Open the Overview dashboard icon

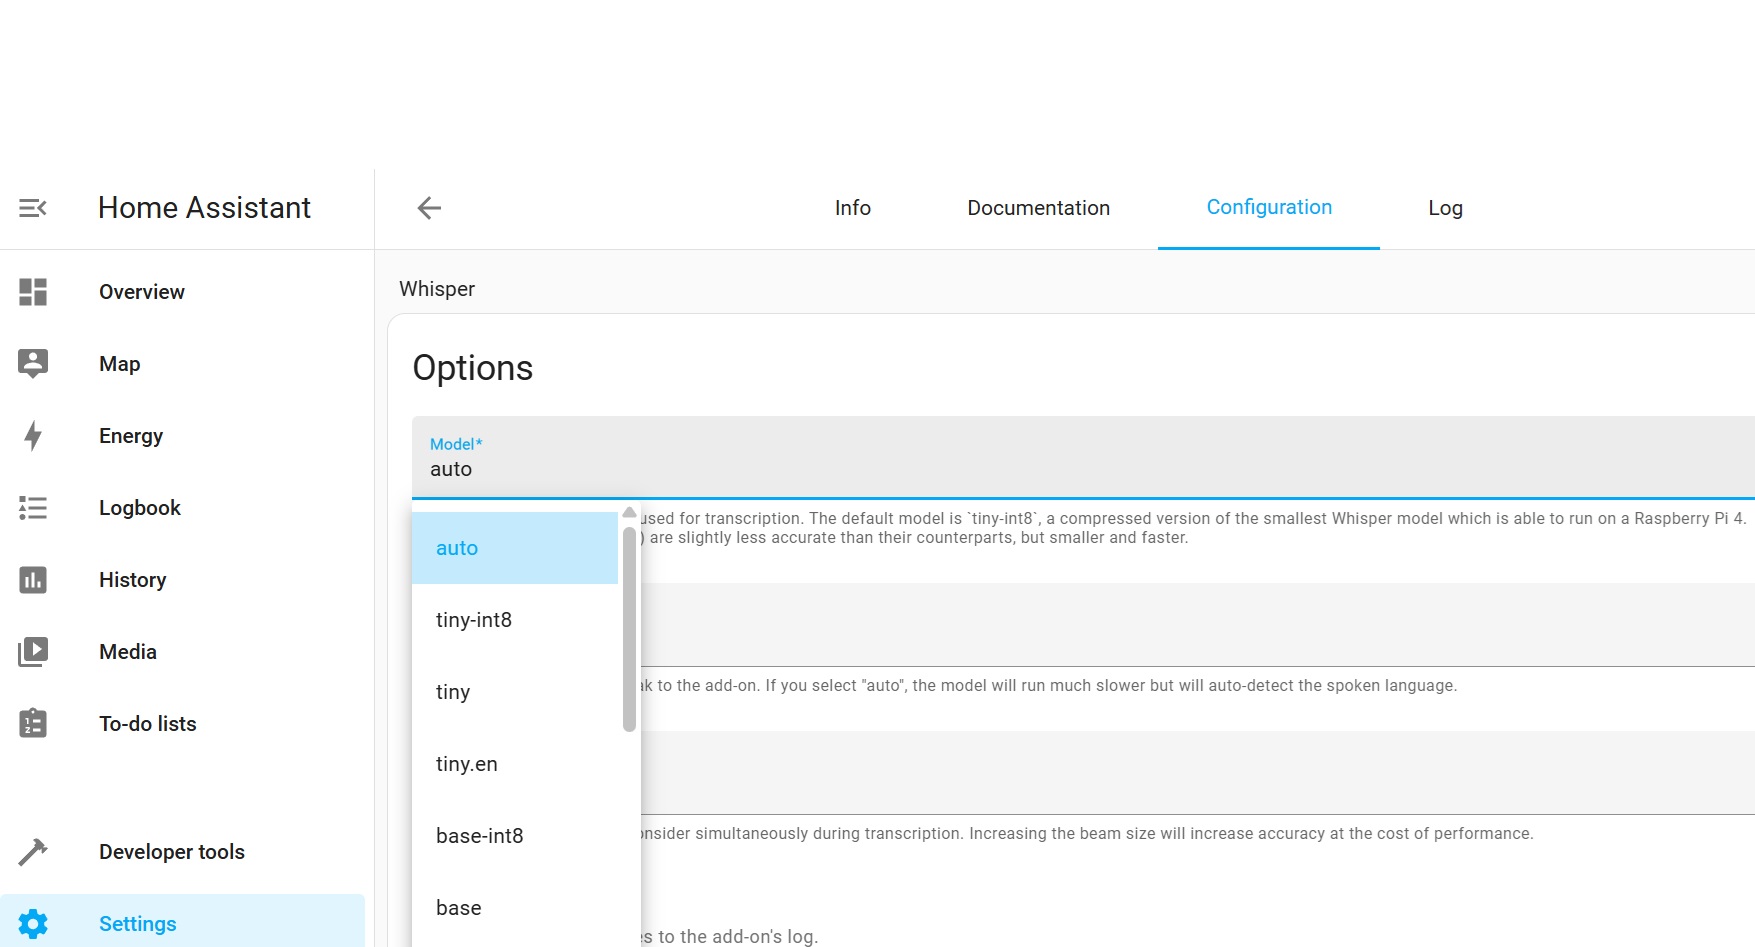33,292
